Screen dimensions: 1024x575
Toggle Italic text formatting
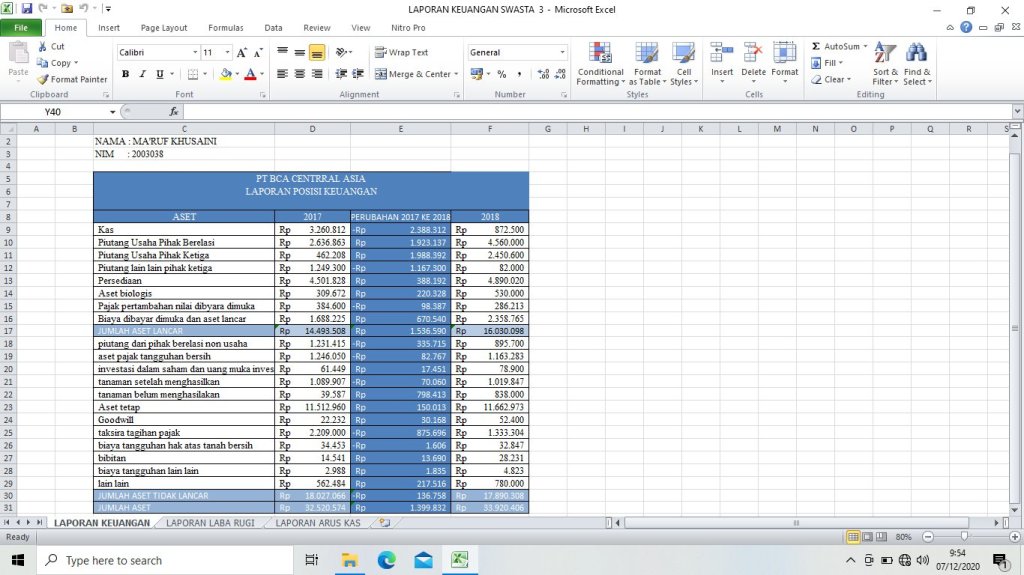pos(143,74)
